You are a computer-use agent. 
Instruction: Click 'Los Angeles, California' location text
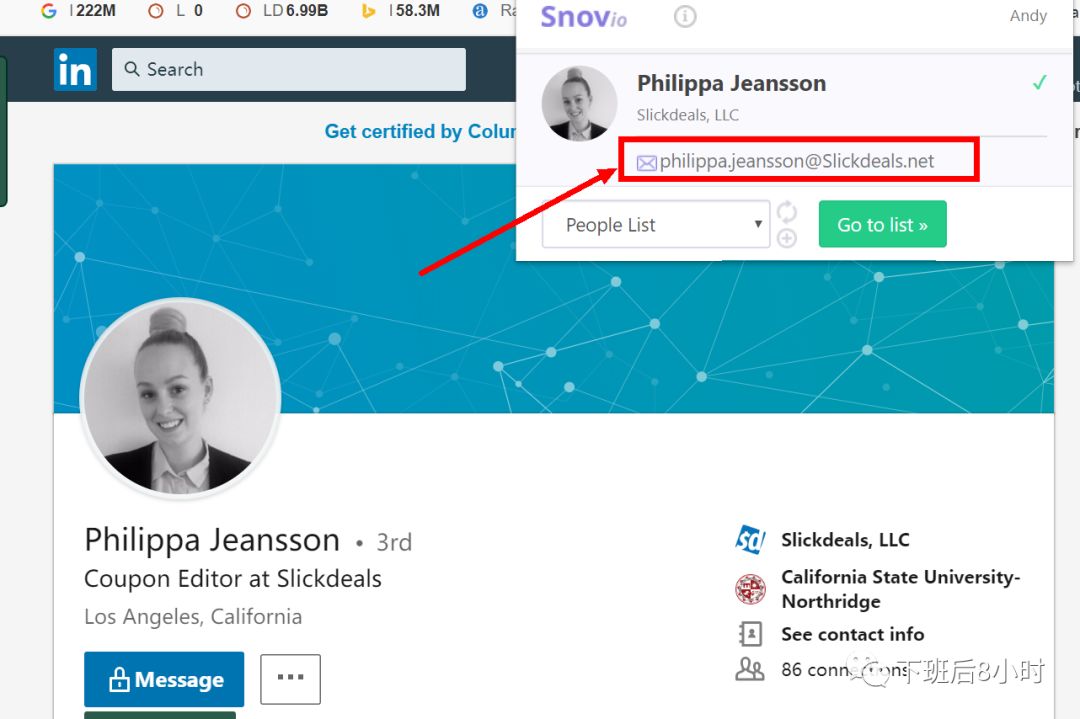(x=193, y=616)
